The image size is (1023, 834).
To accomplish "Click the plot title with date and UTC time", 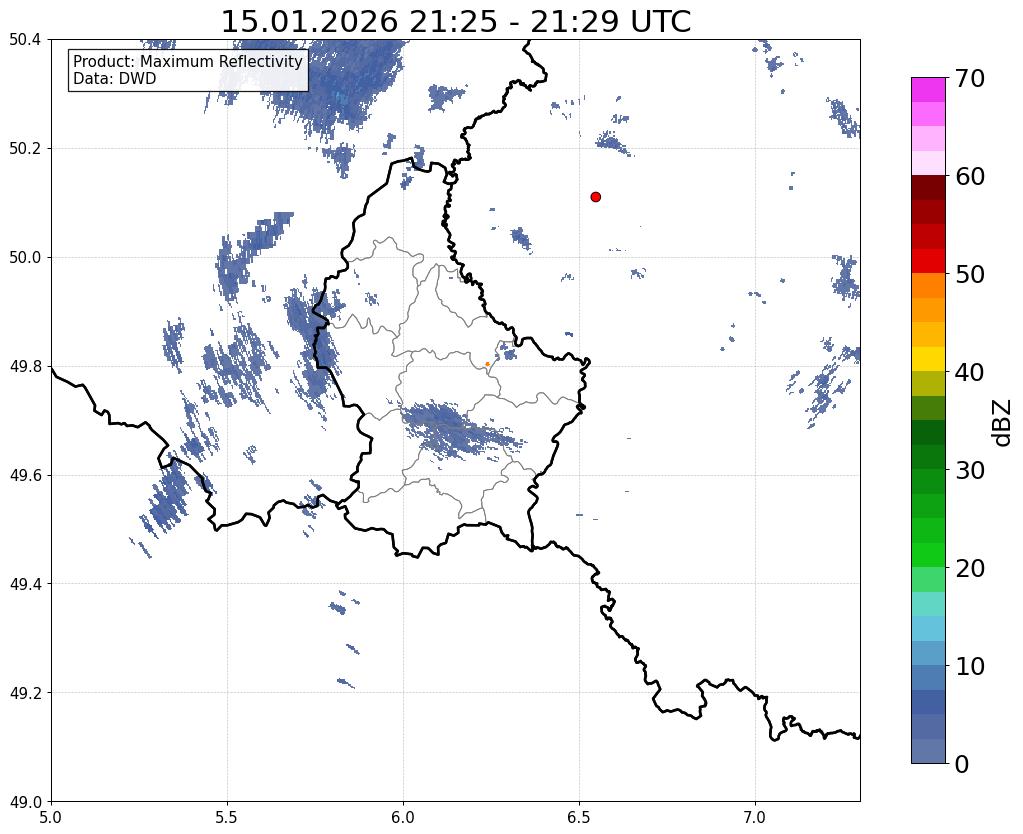I will [x=455, y=22].
